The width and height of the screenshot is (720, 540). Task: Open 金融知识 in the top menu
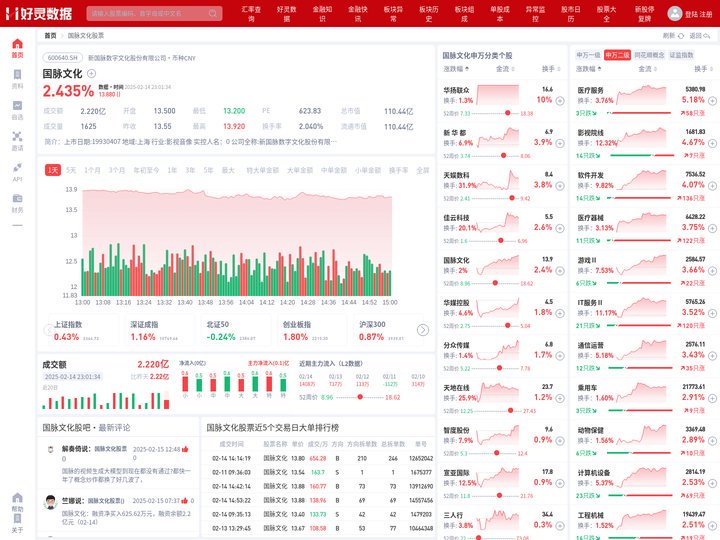(322, 14)
